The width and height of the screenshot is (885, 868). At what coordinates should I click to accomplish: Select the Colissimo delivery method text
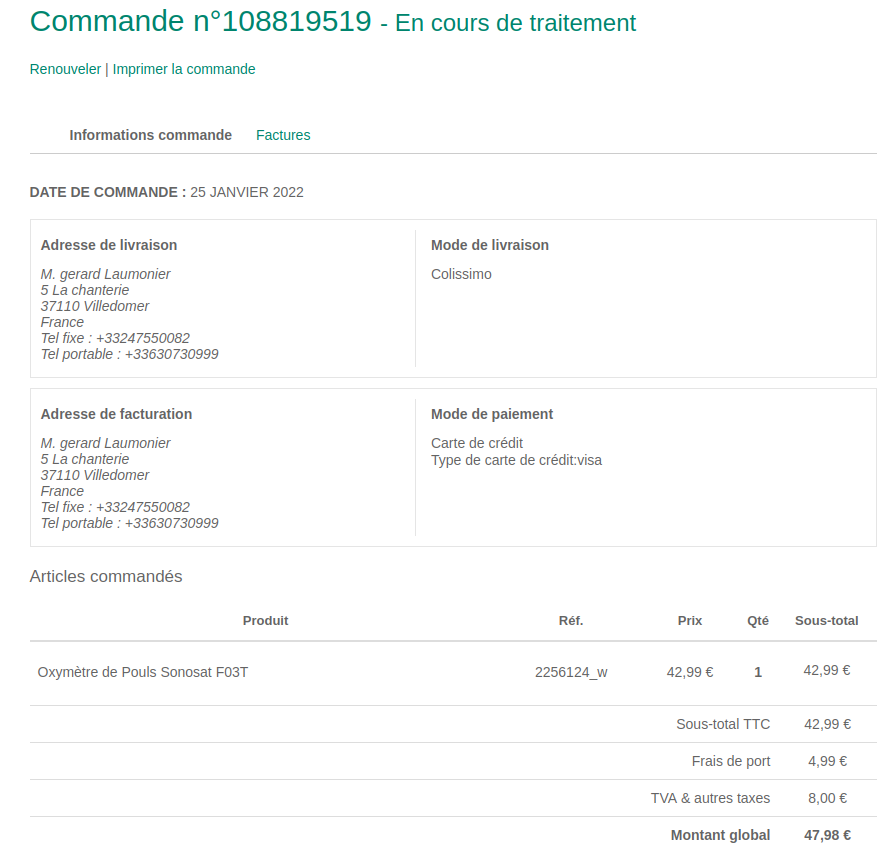pyautogui.click(x=461, y=274)
